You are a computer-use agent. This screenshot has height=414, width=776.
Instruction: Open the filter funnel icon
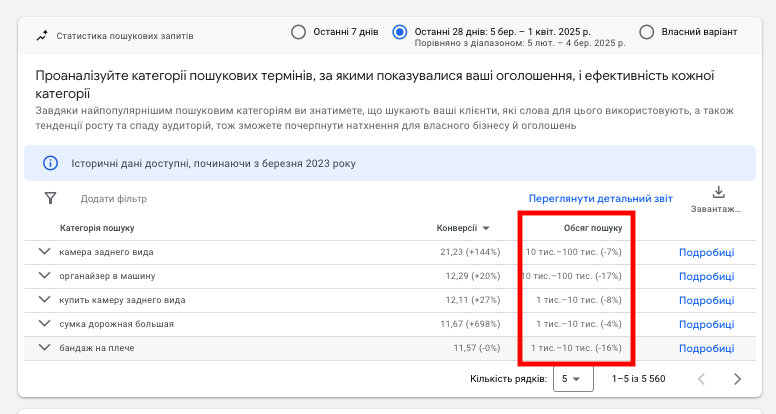[50, 198]
